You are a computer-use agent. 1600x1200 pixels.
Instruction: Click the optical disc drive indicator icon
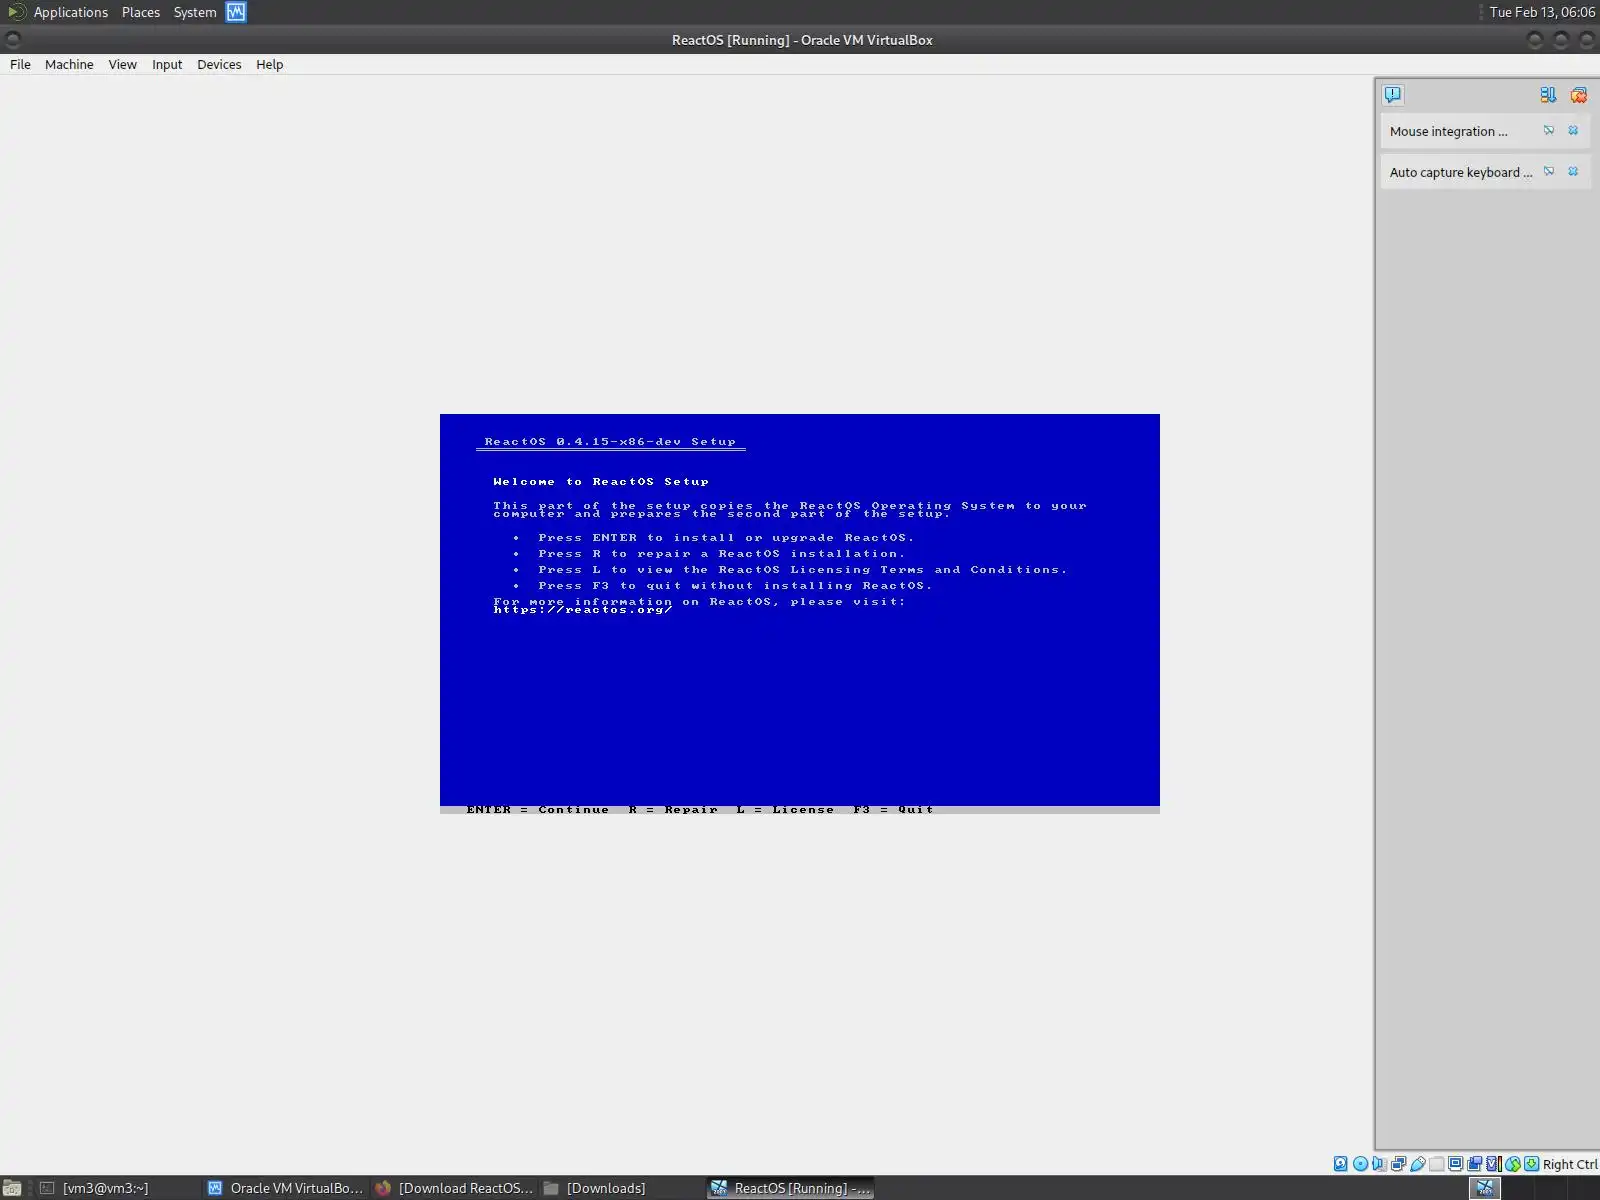point(1360,1163)
